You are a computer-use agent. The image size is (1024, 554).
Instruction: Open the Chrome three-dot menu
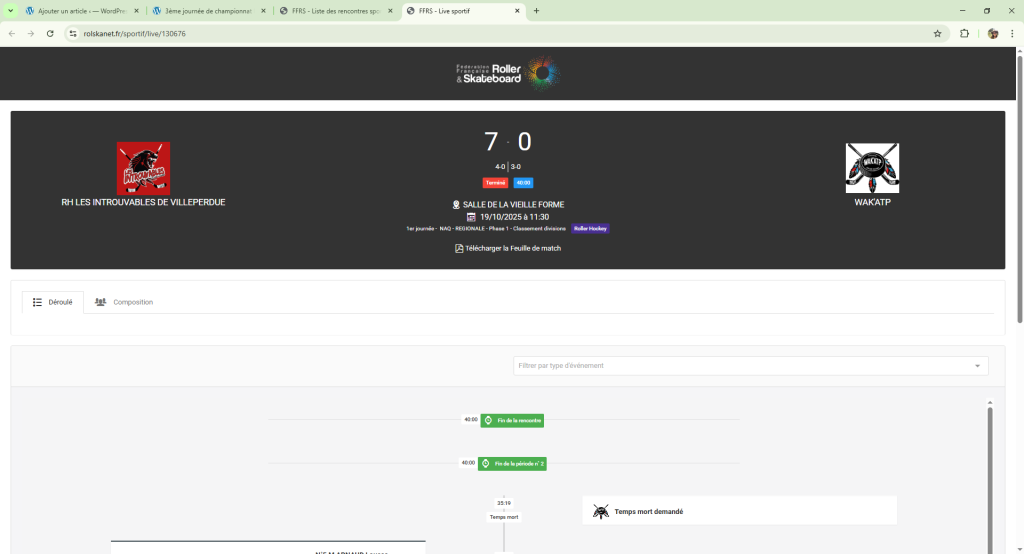point(1011,33)
